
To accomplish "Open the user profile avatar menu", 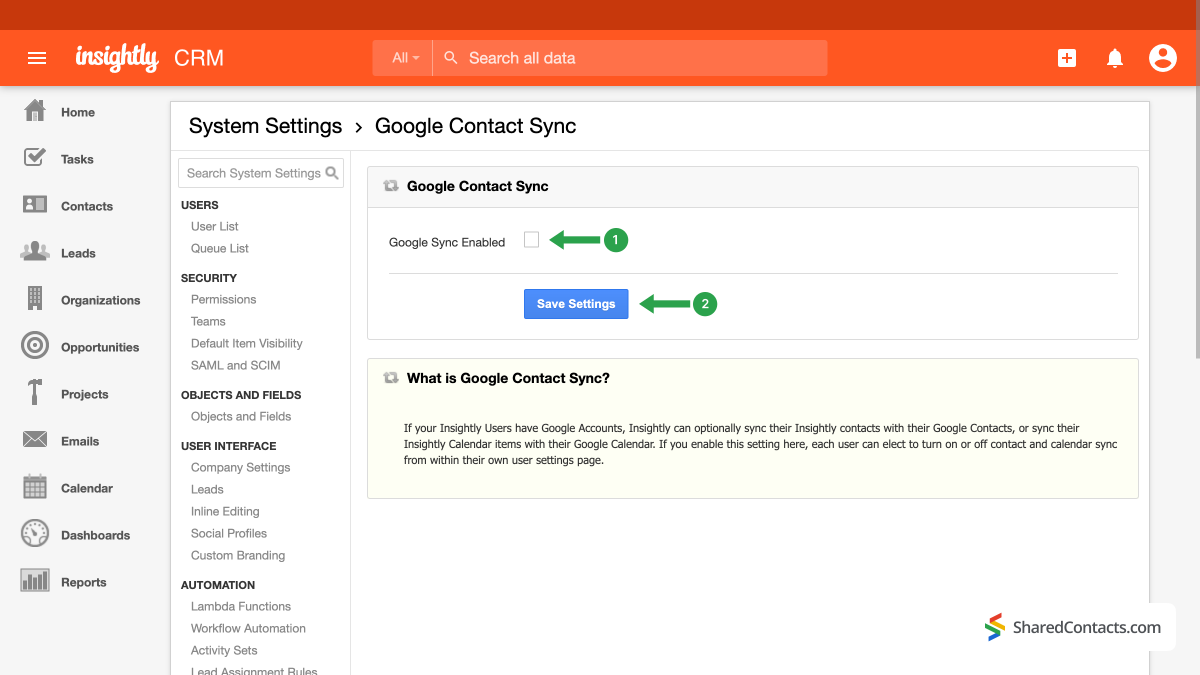I will (x=1163, y=58).
